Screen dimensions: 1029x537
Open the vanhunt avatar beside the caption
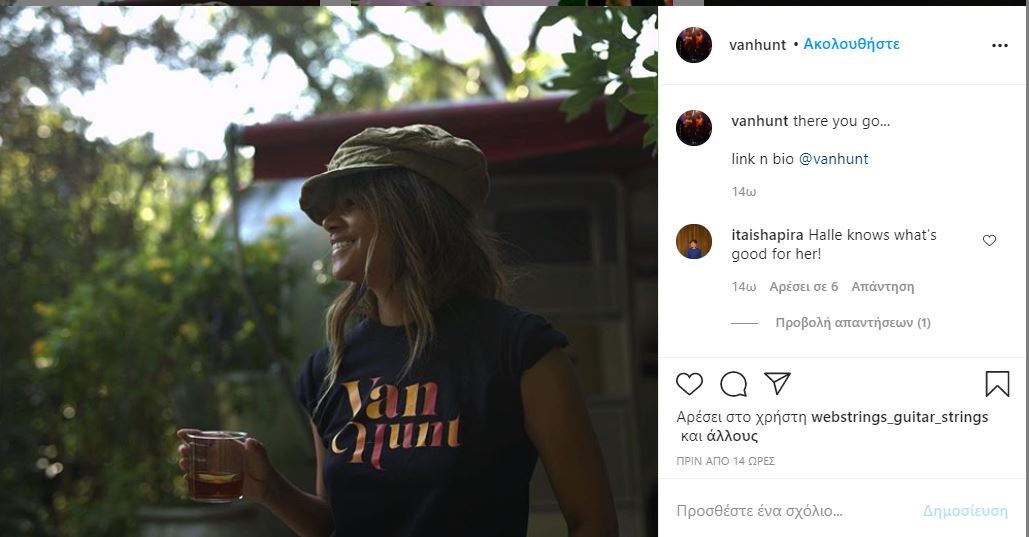(x=694, y=128)
